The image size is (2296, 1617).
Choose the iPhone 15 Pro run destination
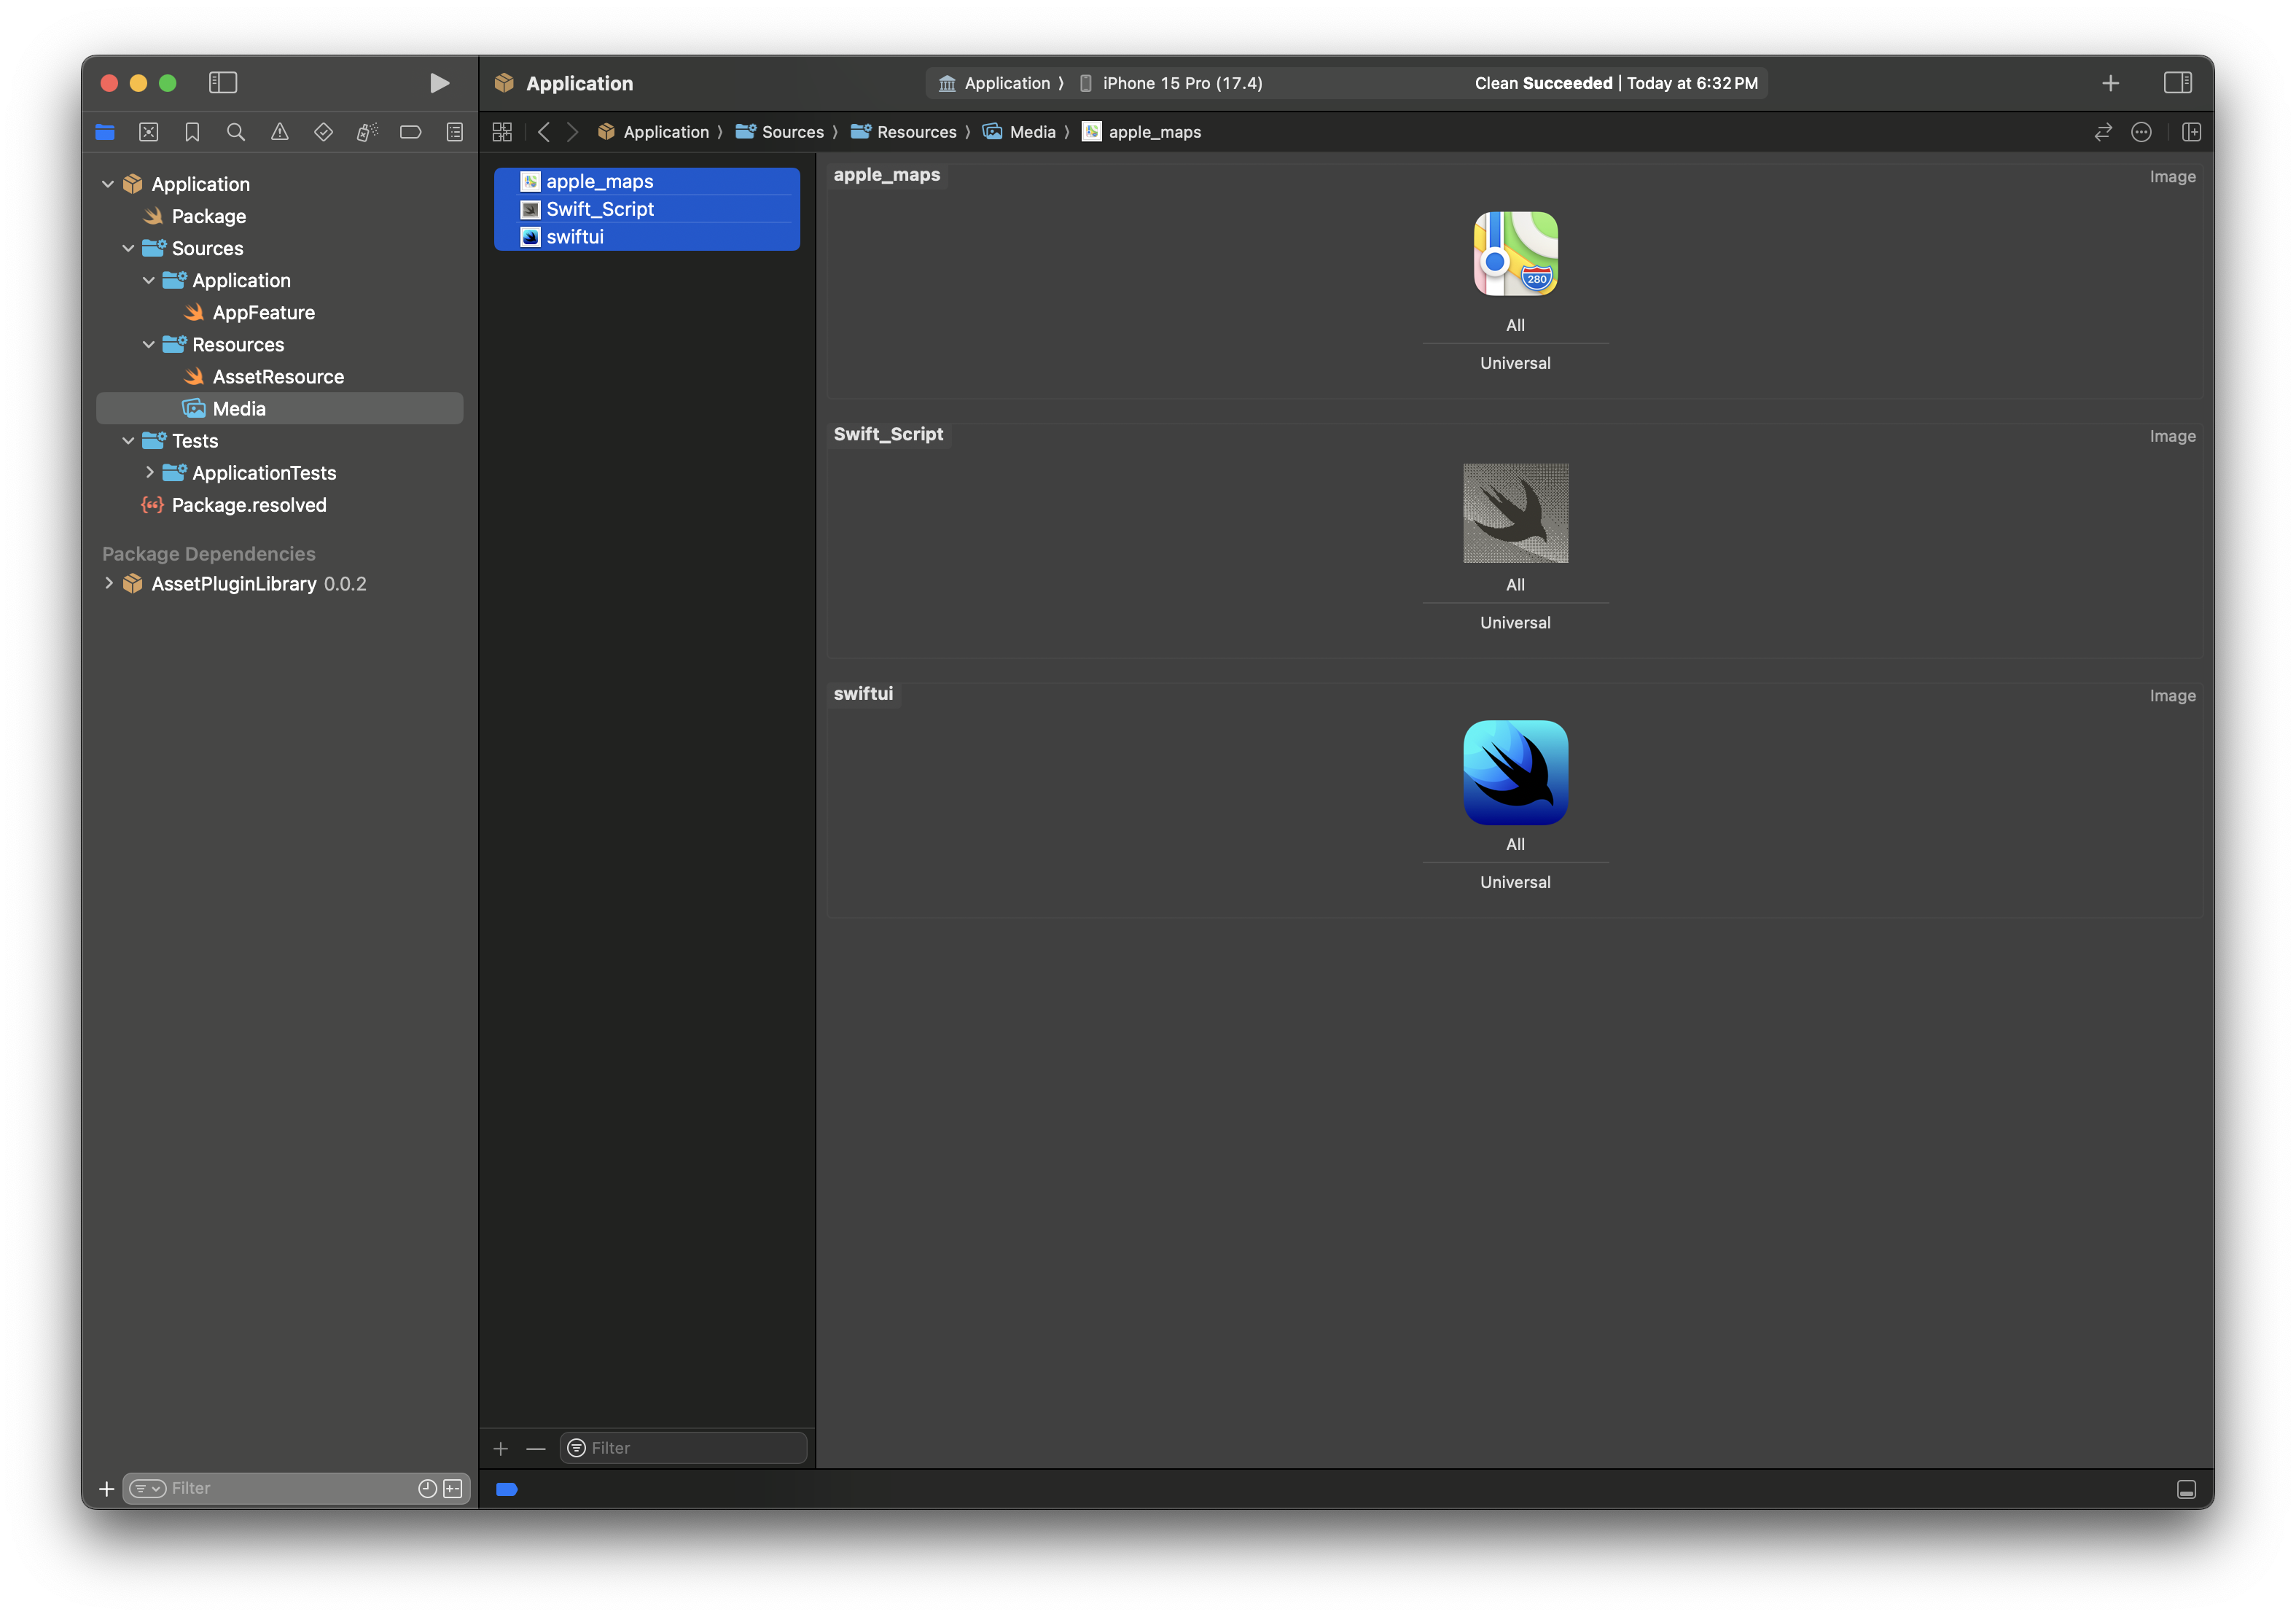1171,83
